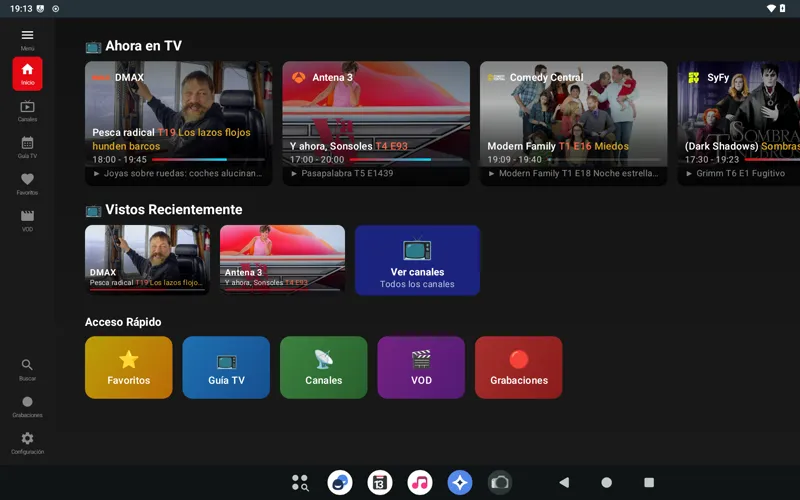
Task: Click the SyFy channel logo
Action: pos(693,78)
